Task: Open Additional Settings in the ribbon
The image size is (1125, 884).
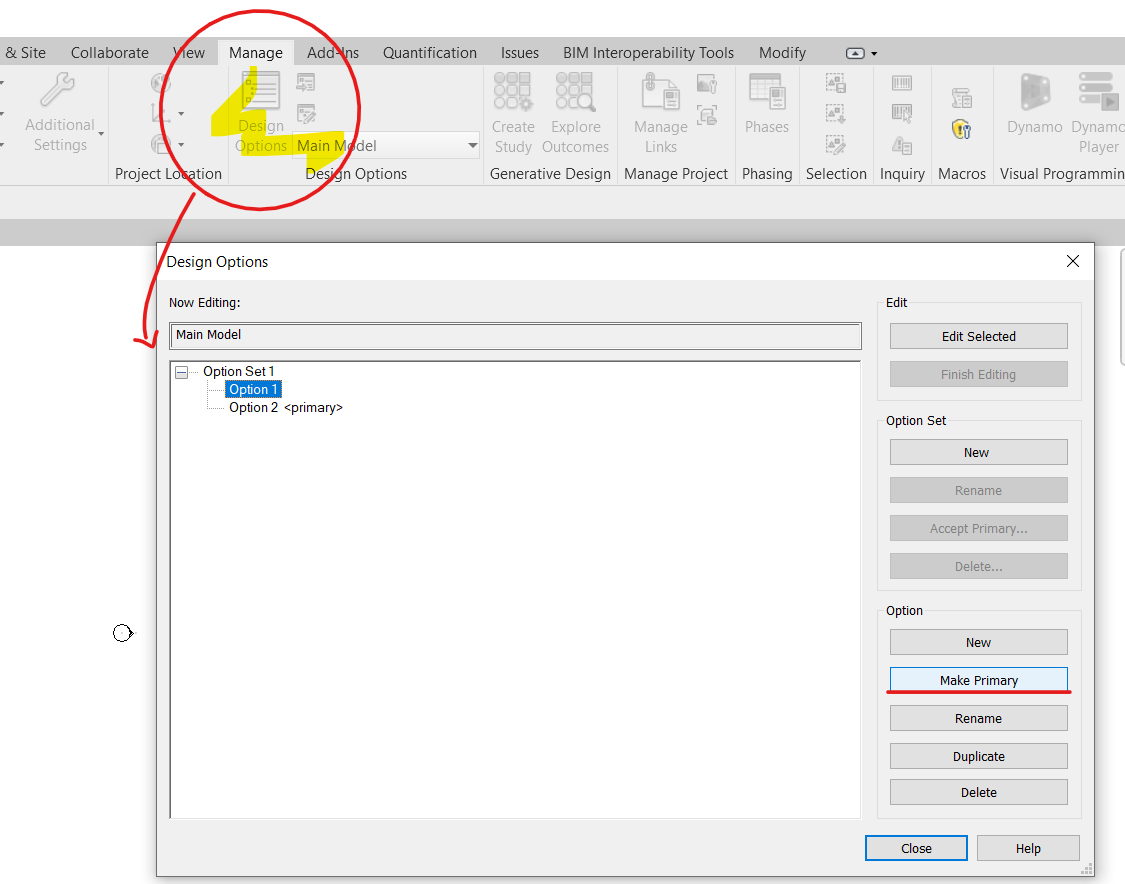Action: point(60,113)
